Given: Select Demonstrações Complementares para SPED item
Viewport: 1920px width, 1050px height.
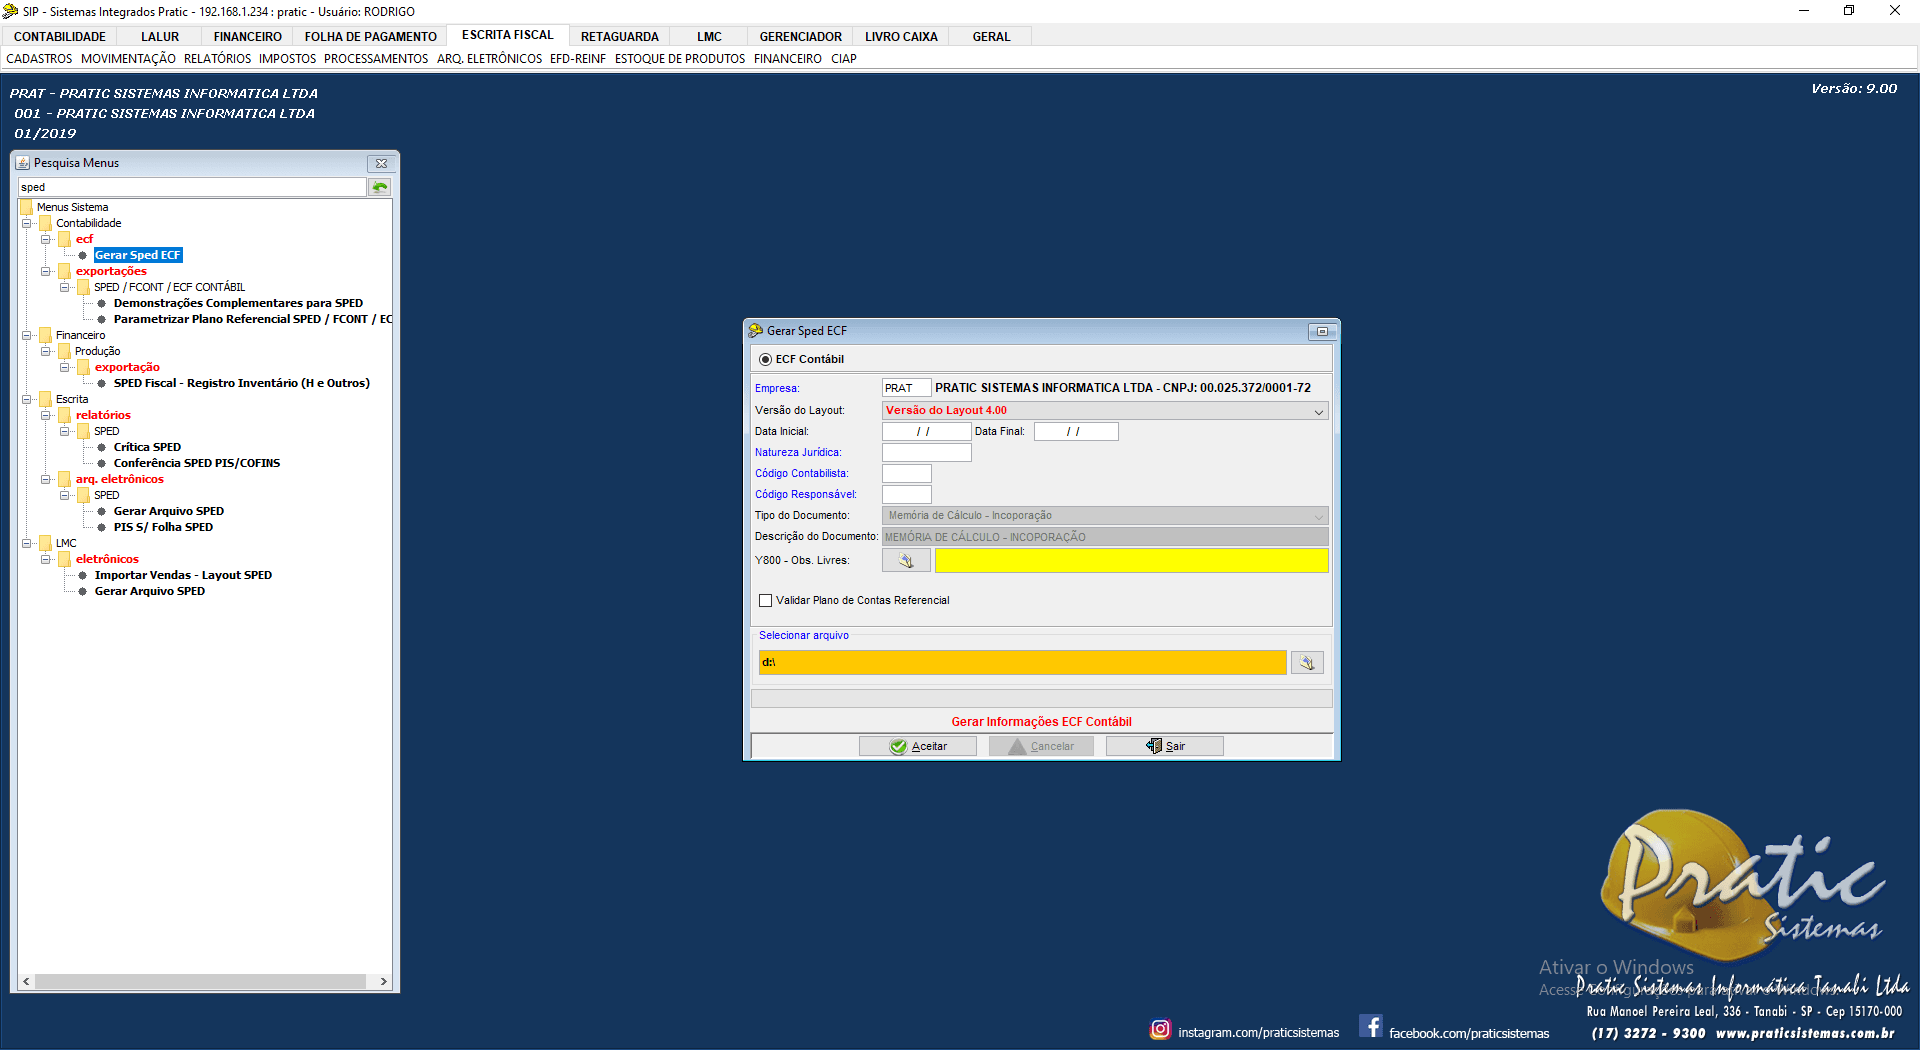Looking at the screenshot, I should pyautogui.click(x=238, y=303).
